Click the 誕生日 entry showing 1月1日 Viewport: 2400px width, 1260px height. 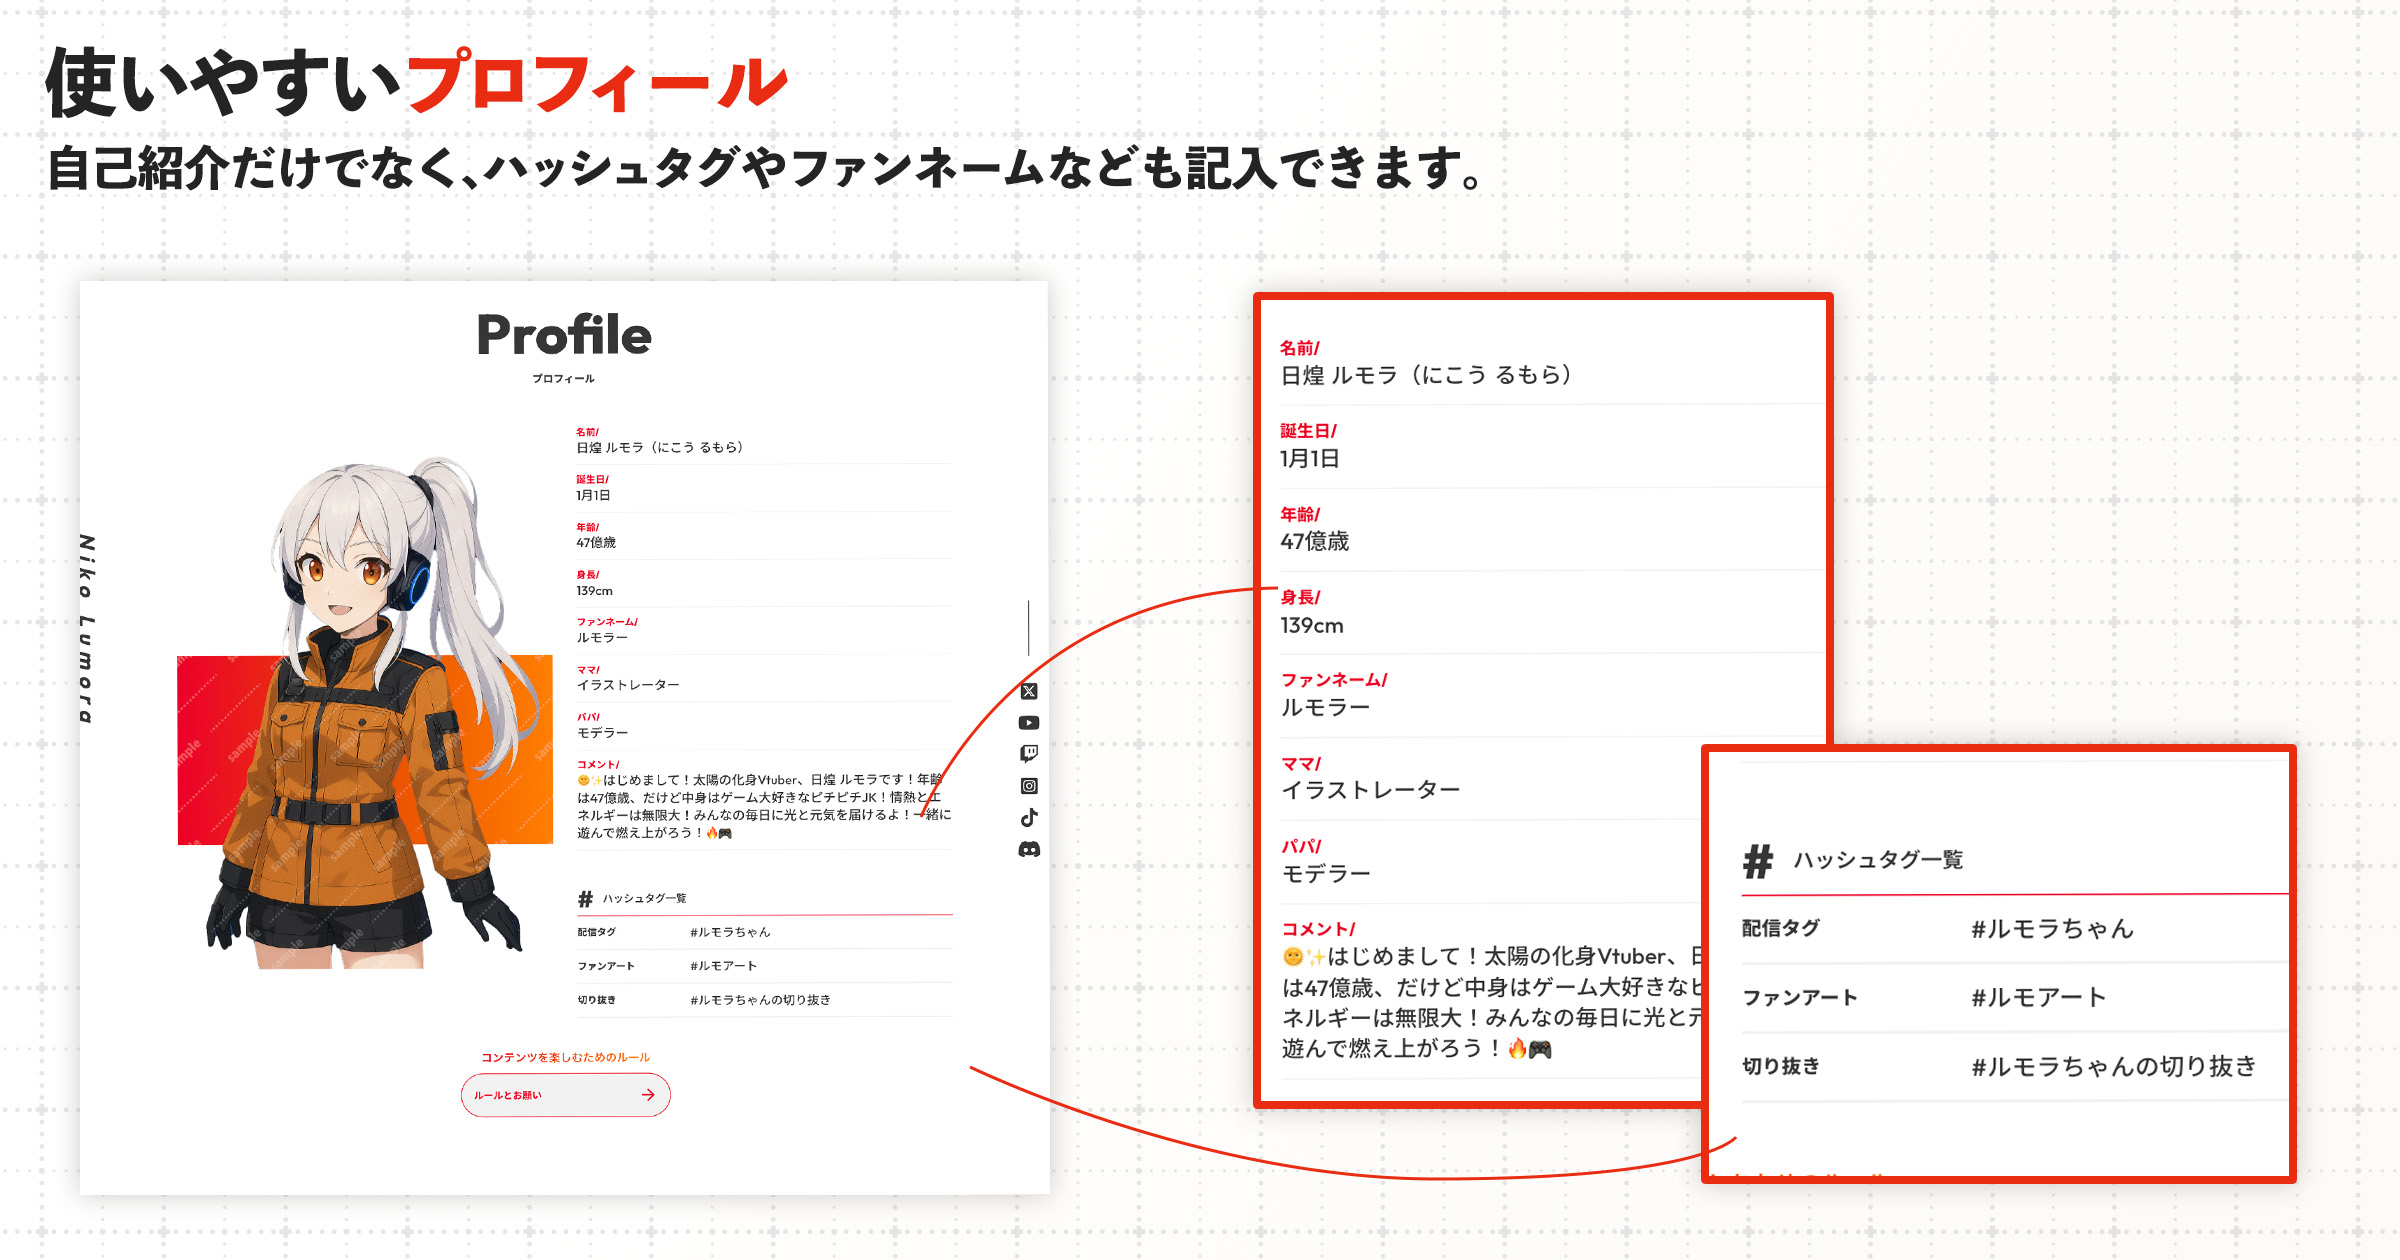pyautogui.click(x=591, y=497)
